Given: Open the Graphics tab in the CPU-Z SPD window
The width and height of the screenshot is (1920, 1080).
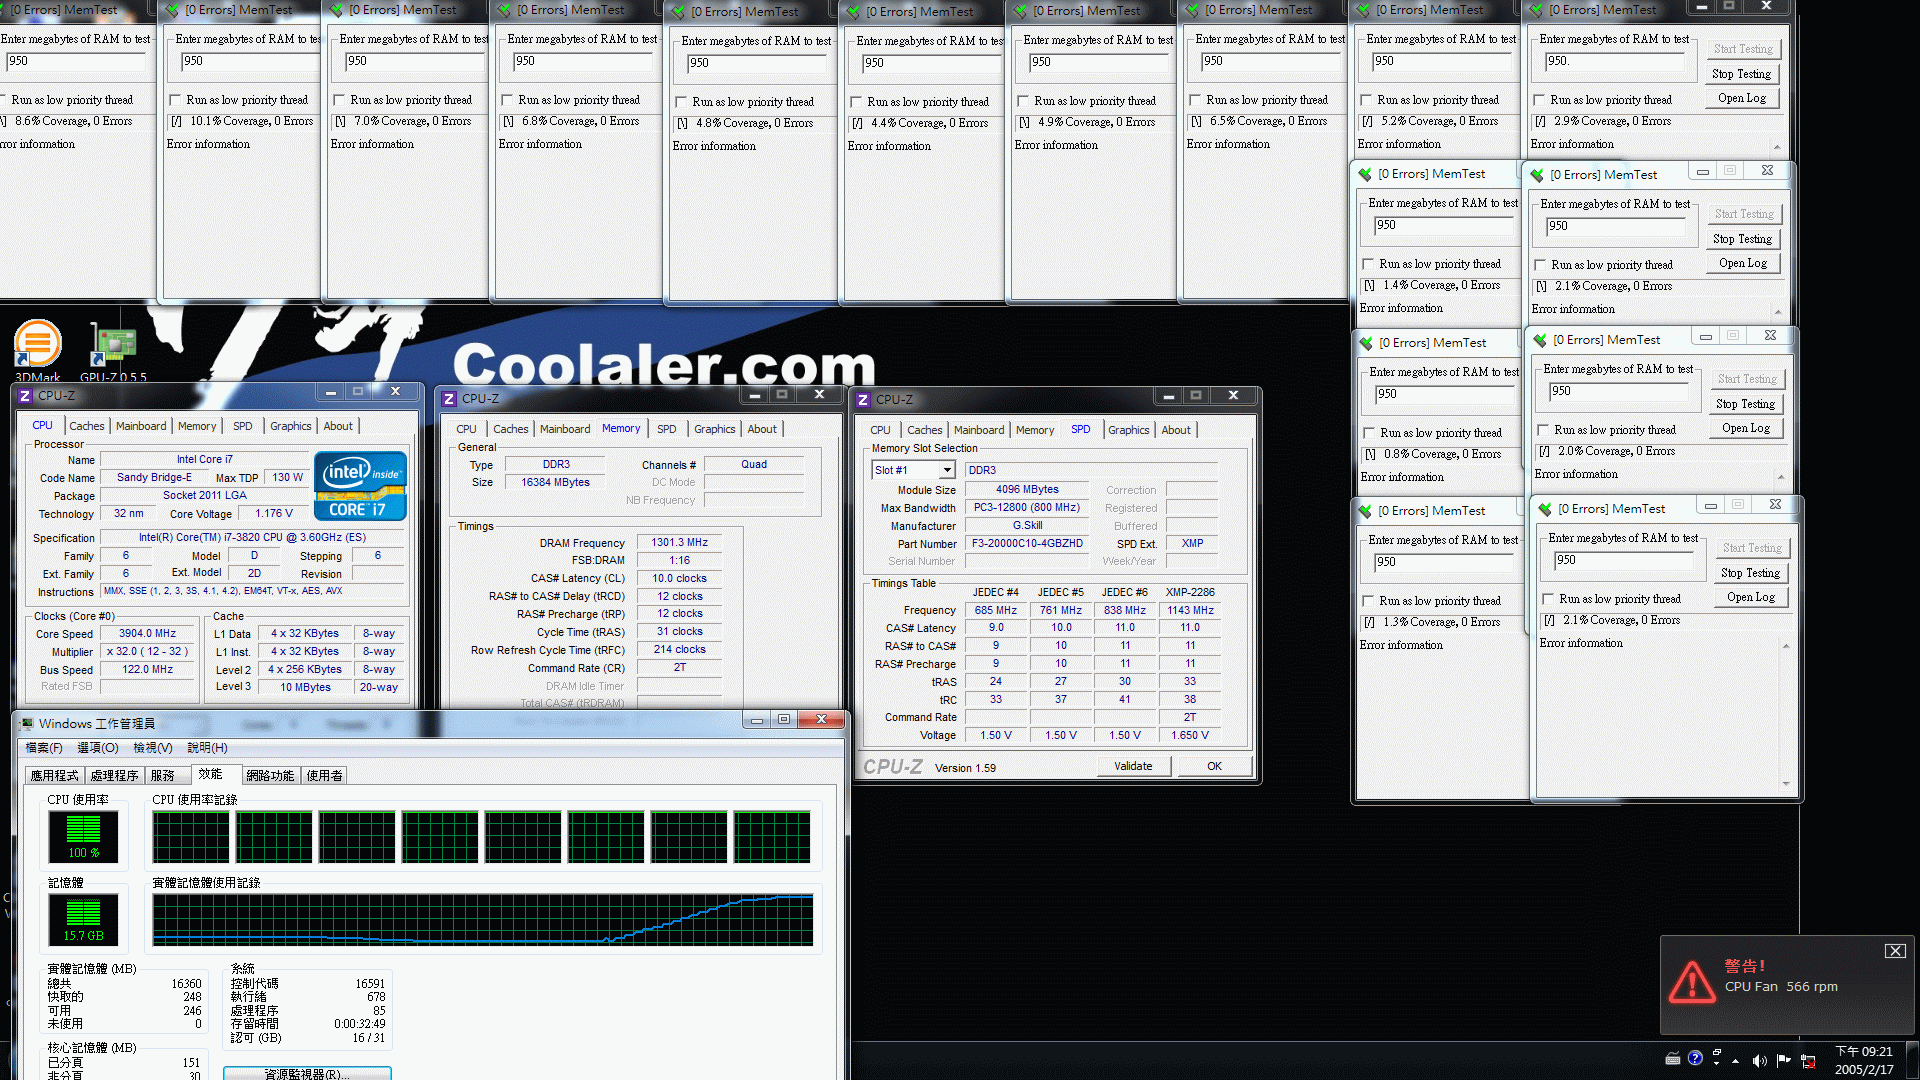Looking at the screenshot, I should coord(1129,430).
